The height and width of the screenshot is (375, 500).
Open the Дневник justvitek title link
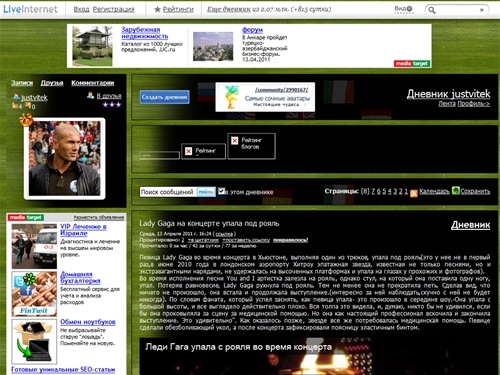click(x=448, y=94)
